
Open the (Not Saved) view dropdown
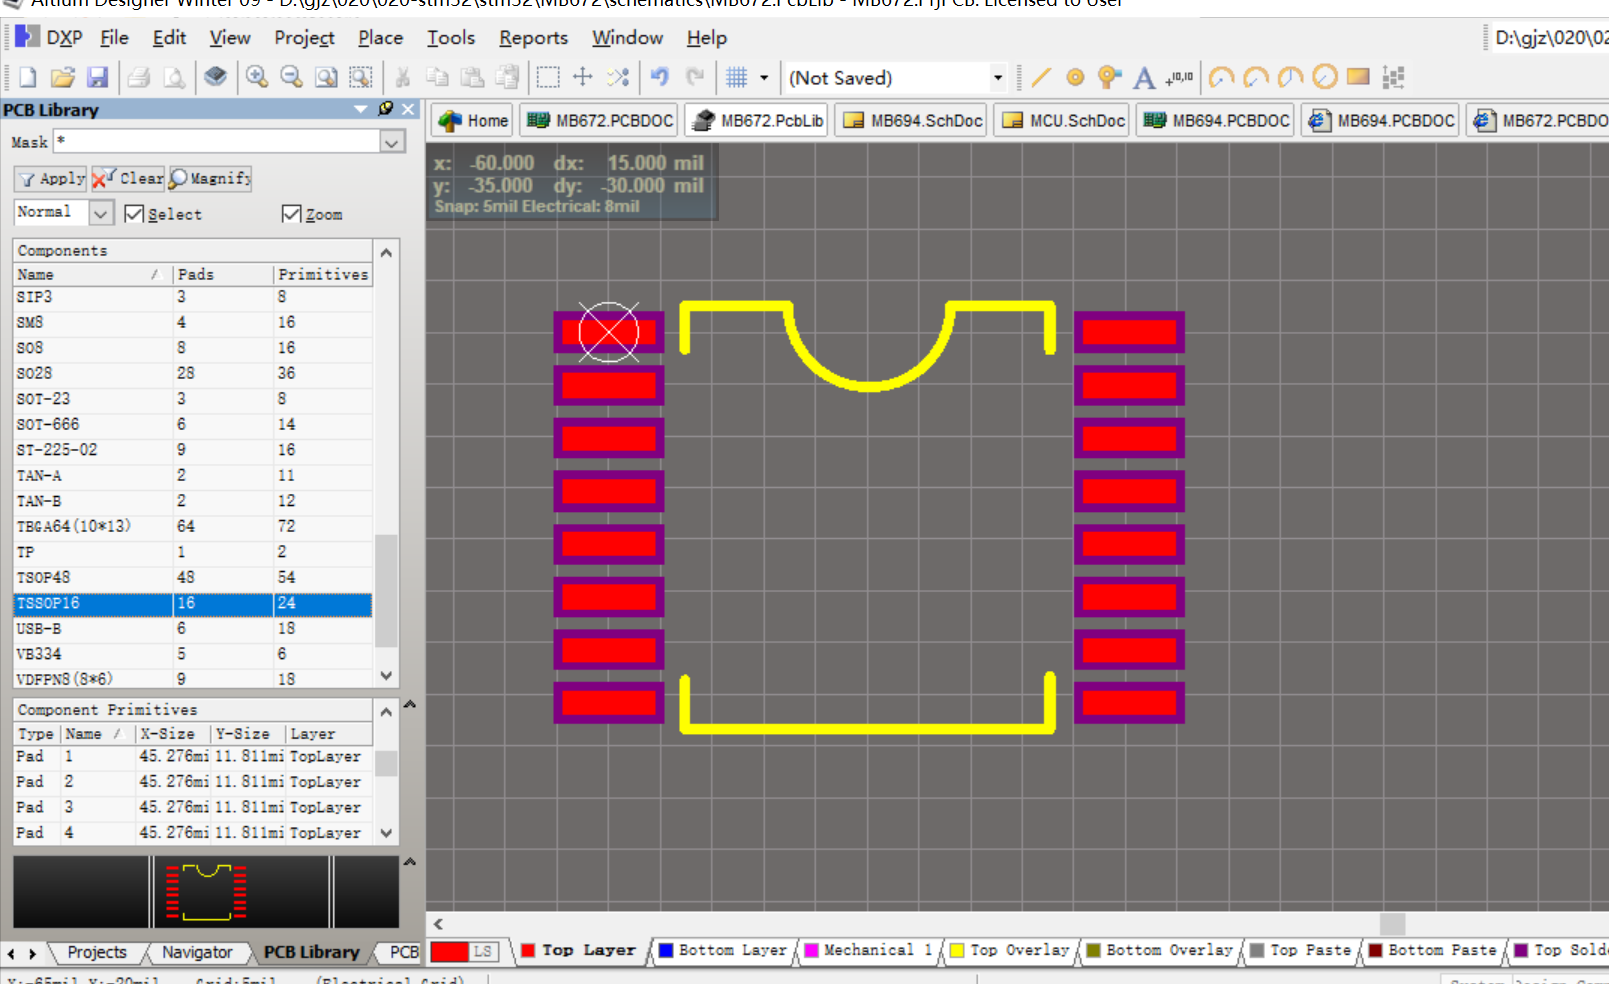[997, 77]
